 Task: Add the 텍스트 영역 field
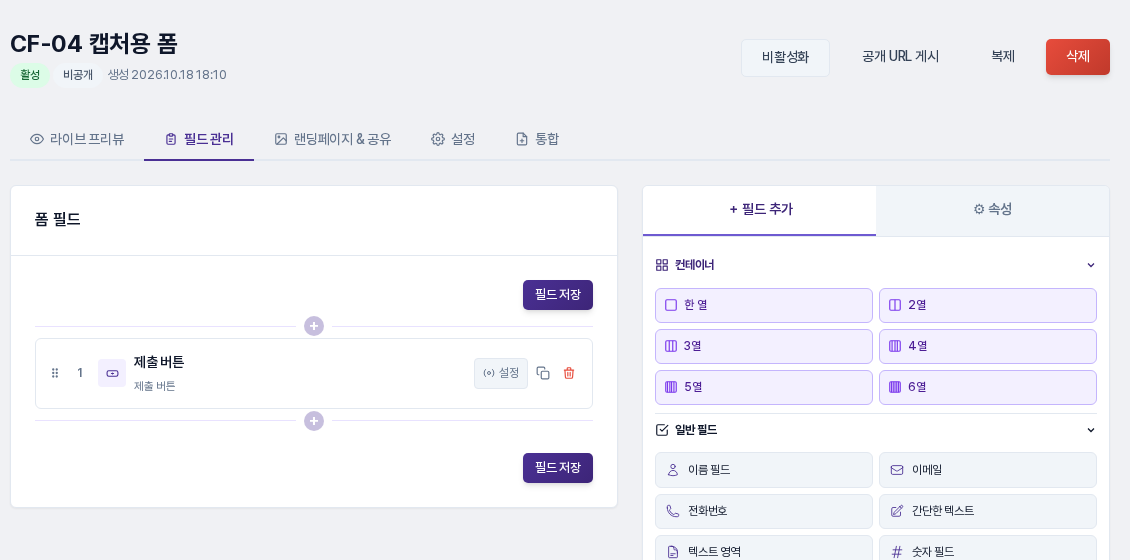(764, 548)
